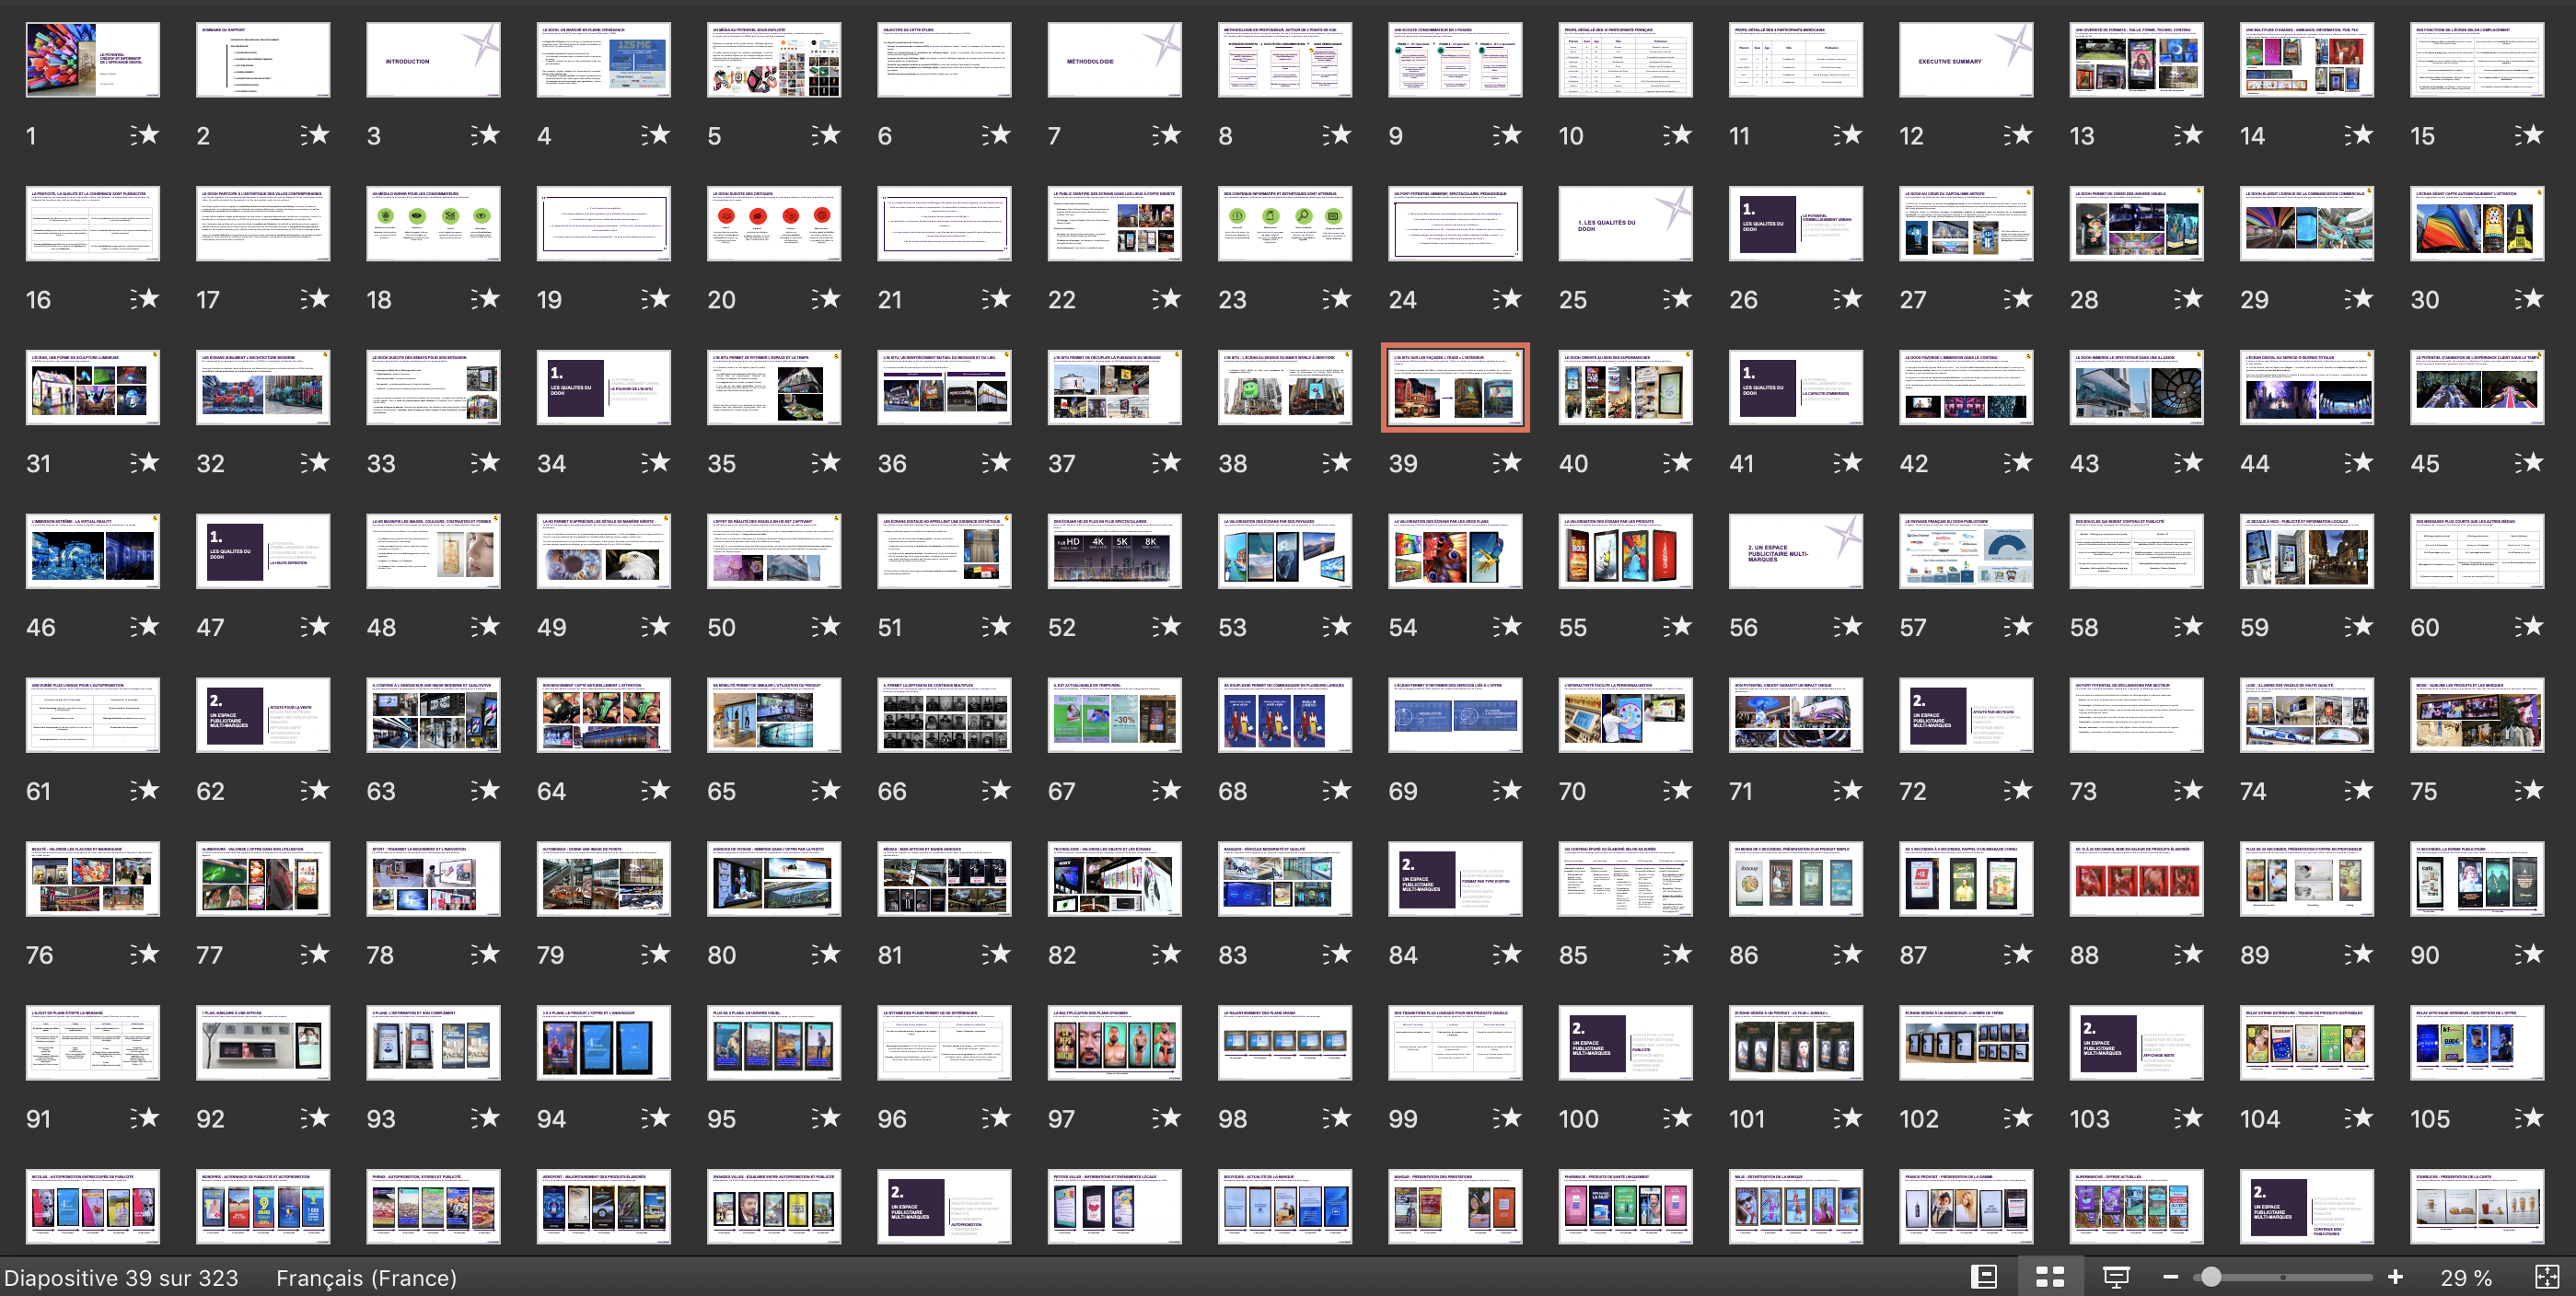Viewport: 2576px width, 1296px height.
Task: Click the Français (France) language indicator
Action: [x=366, y=1278]
